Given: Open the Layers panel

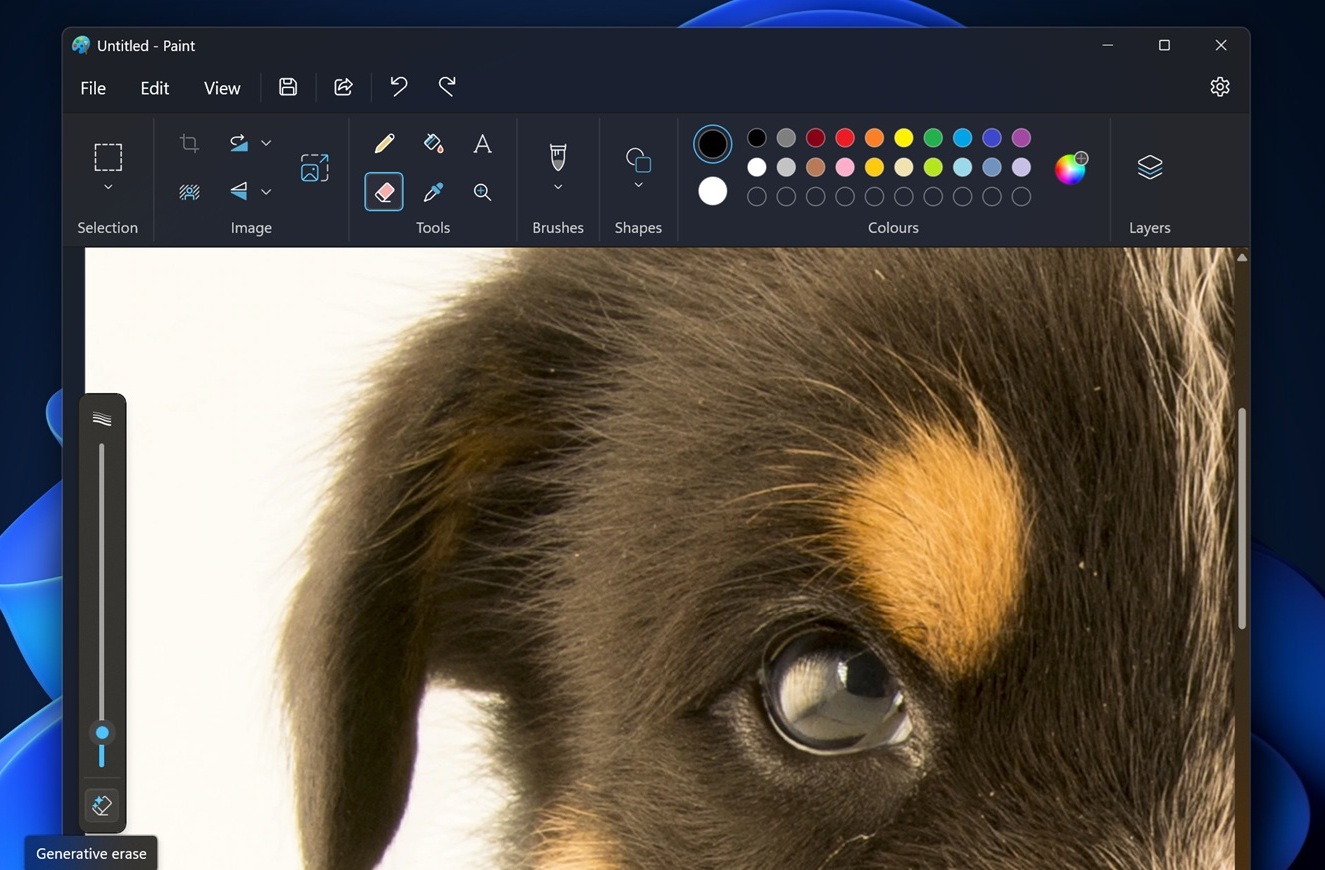Looking at the screenshot, I should tap(1149, 166).
